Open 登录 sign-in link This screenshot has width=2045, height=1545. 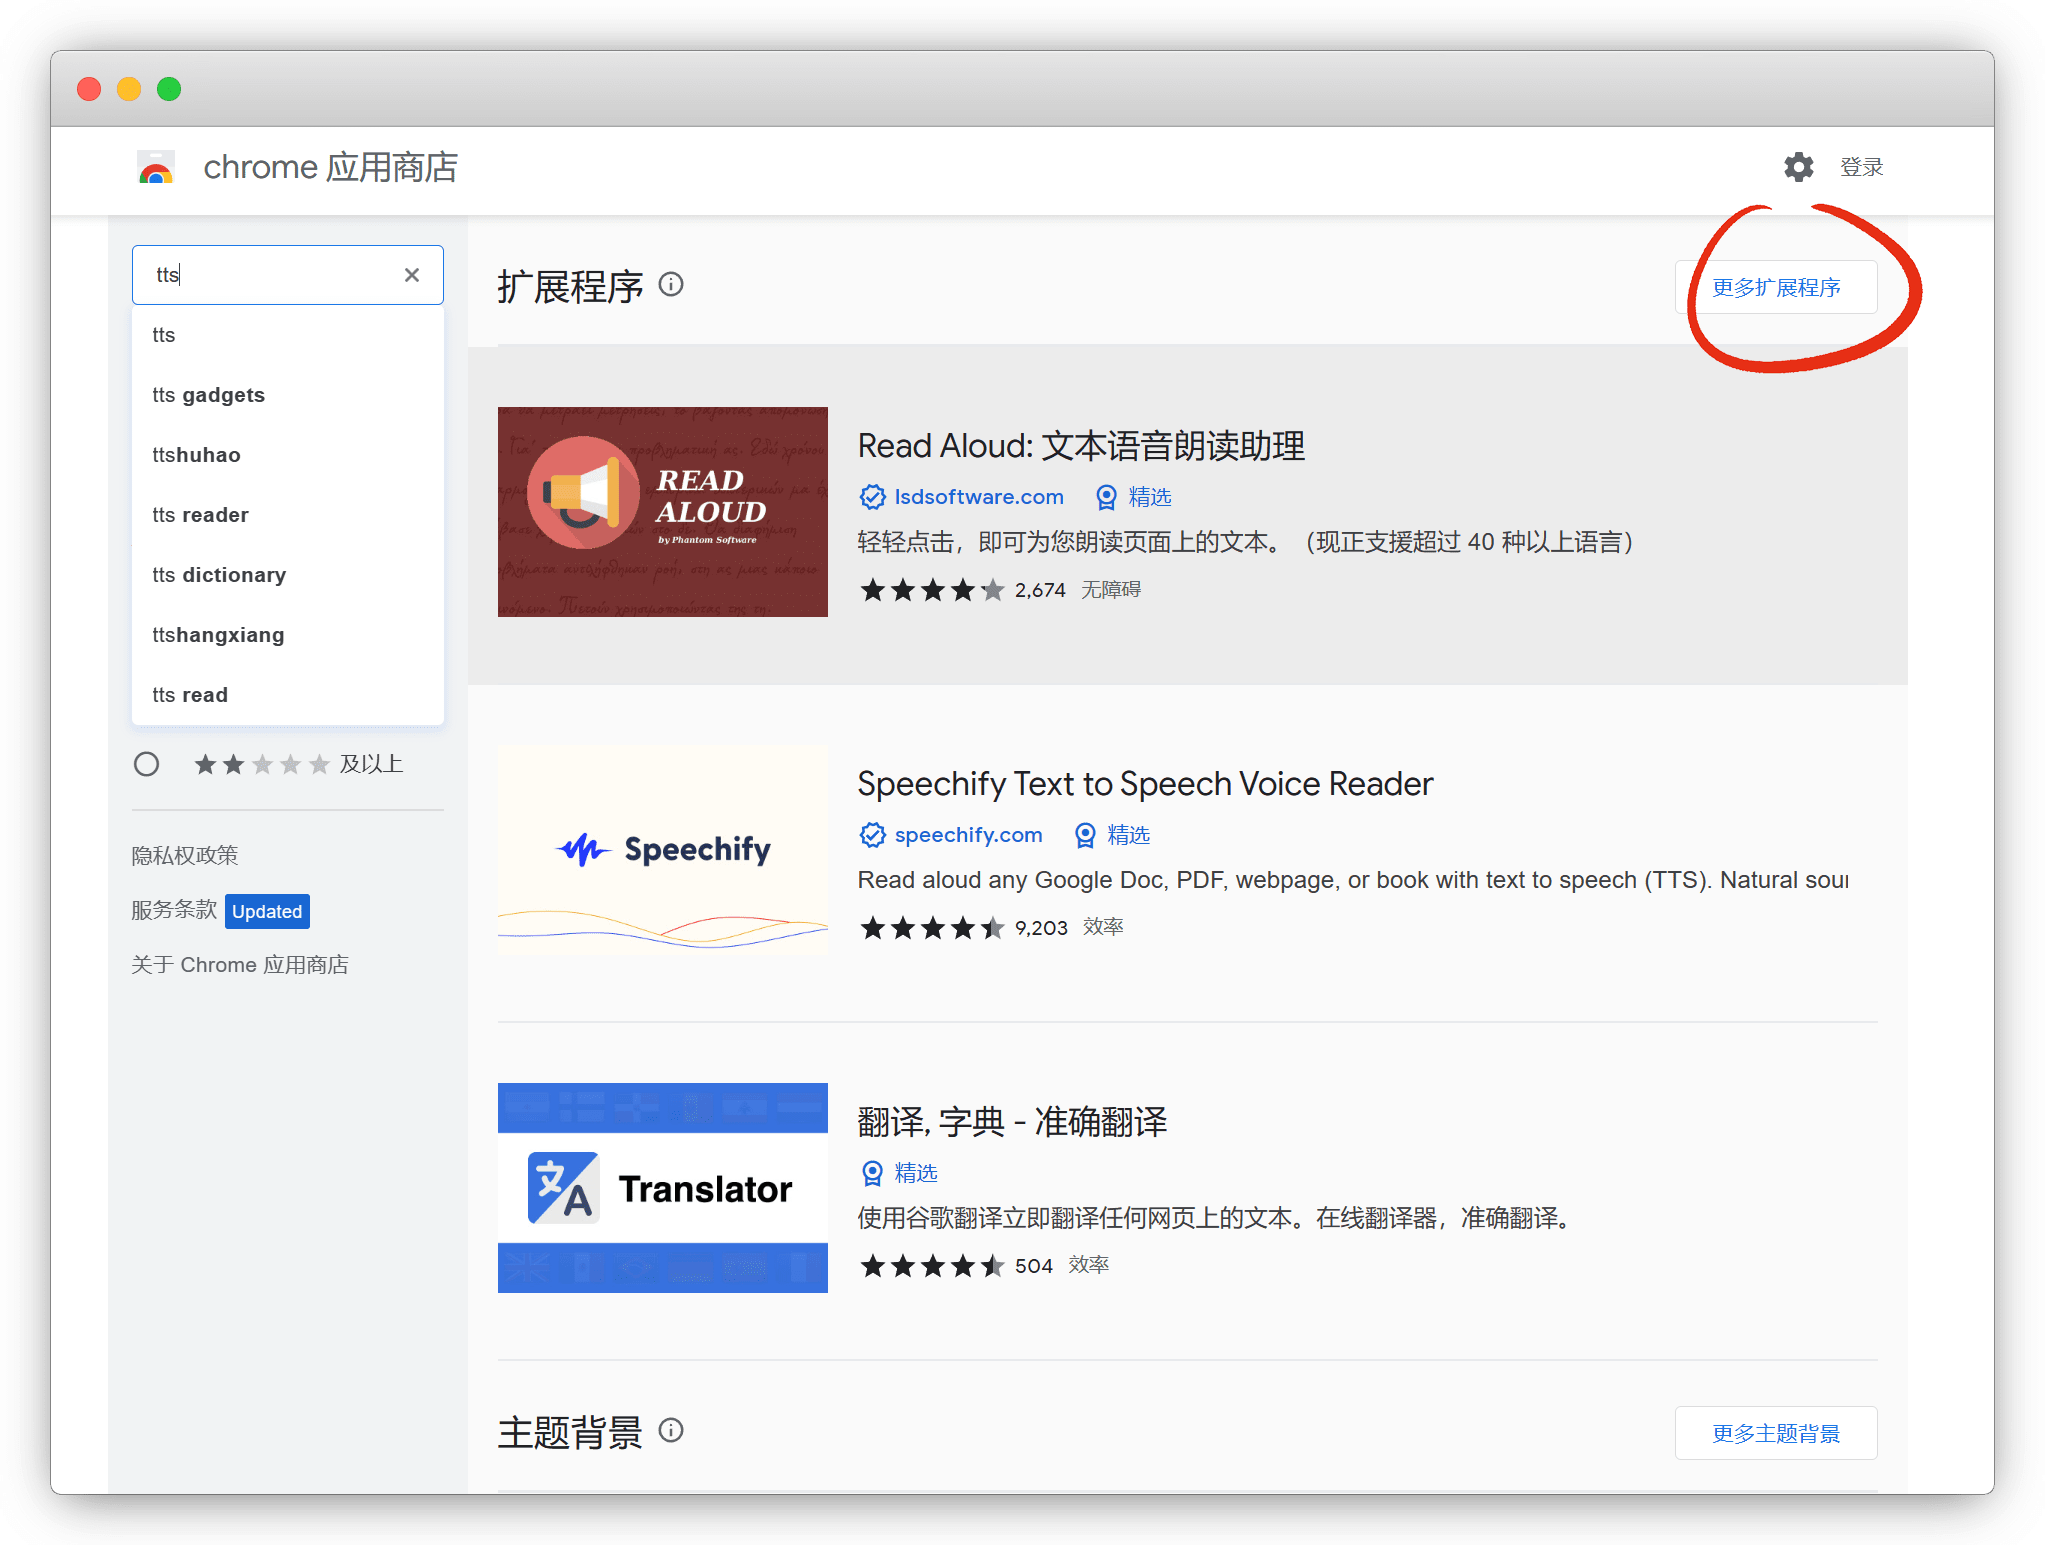click(1861, 167)
